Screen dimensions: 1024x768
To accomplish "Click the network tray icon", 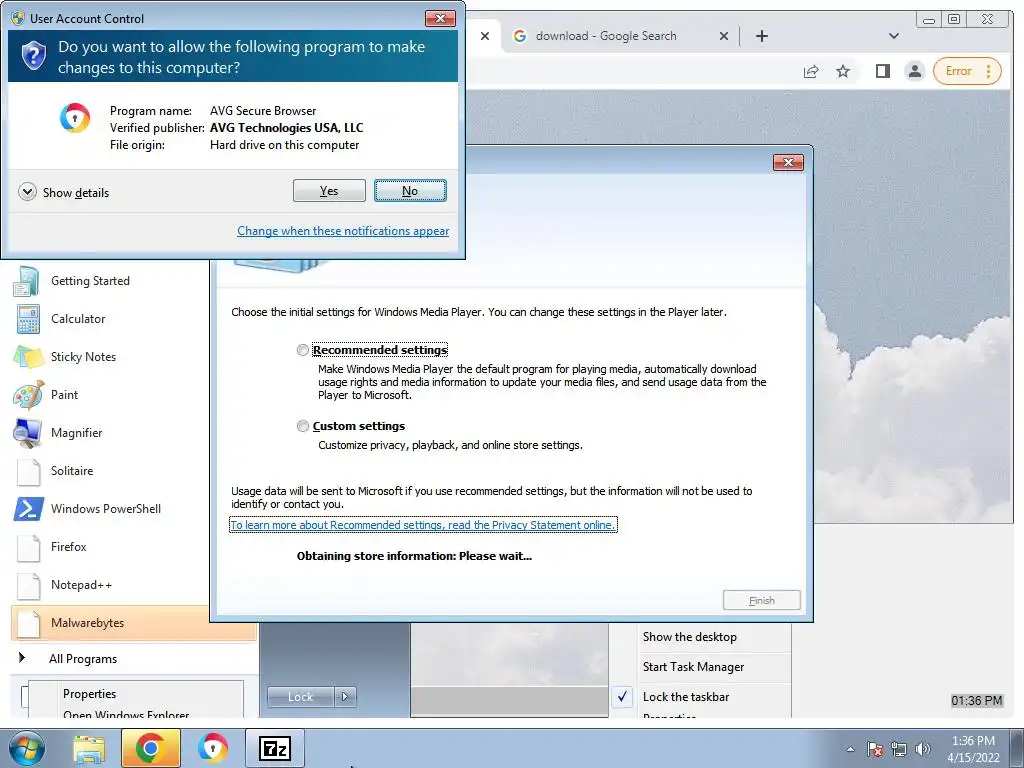I will pos(899,749).
